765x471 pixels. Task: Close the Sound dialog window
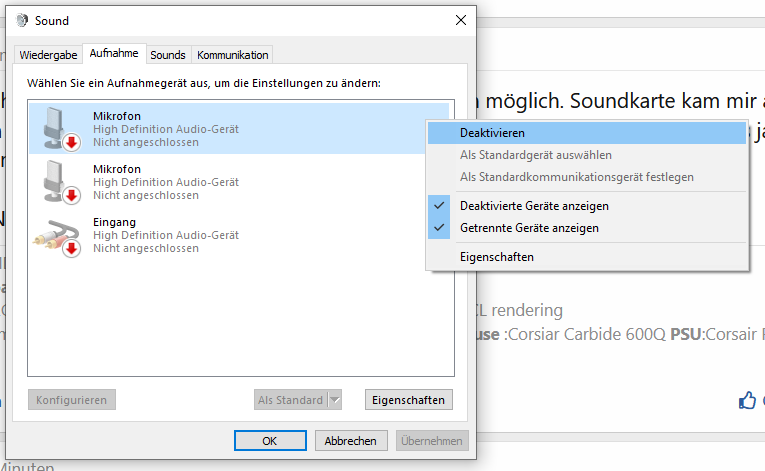tap(460, 20)
